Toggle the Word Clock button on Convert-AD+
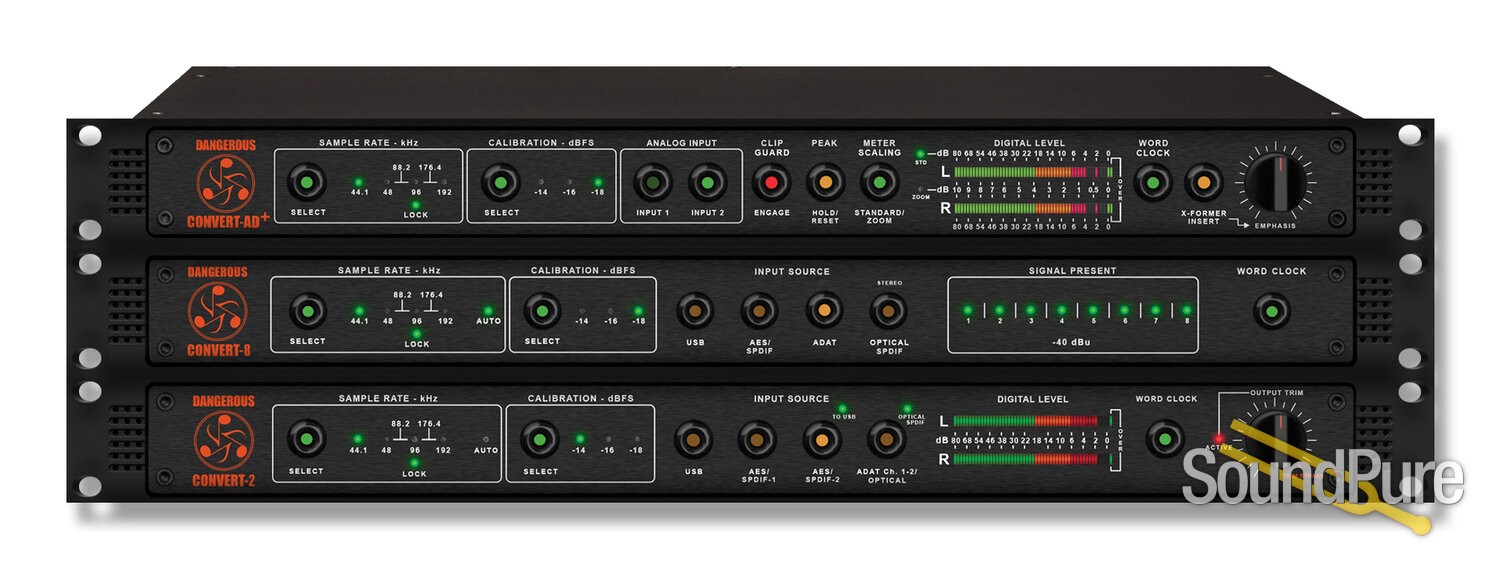The height and width of the screenshot is (570, 1500). 1152,183
